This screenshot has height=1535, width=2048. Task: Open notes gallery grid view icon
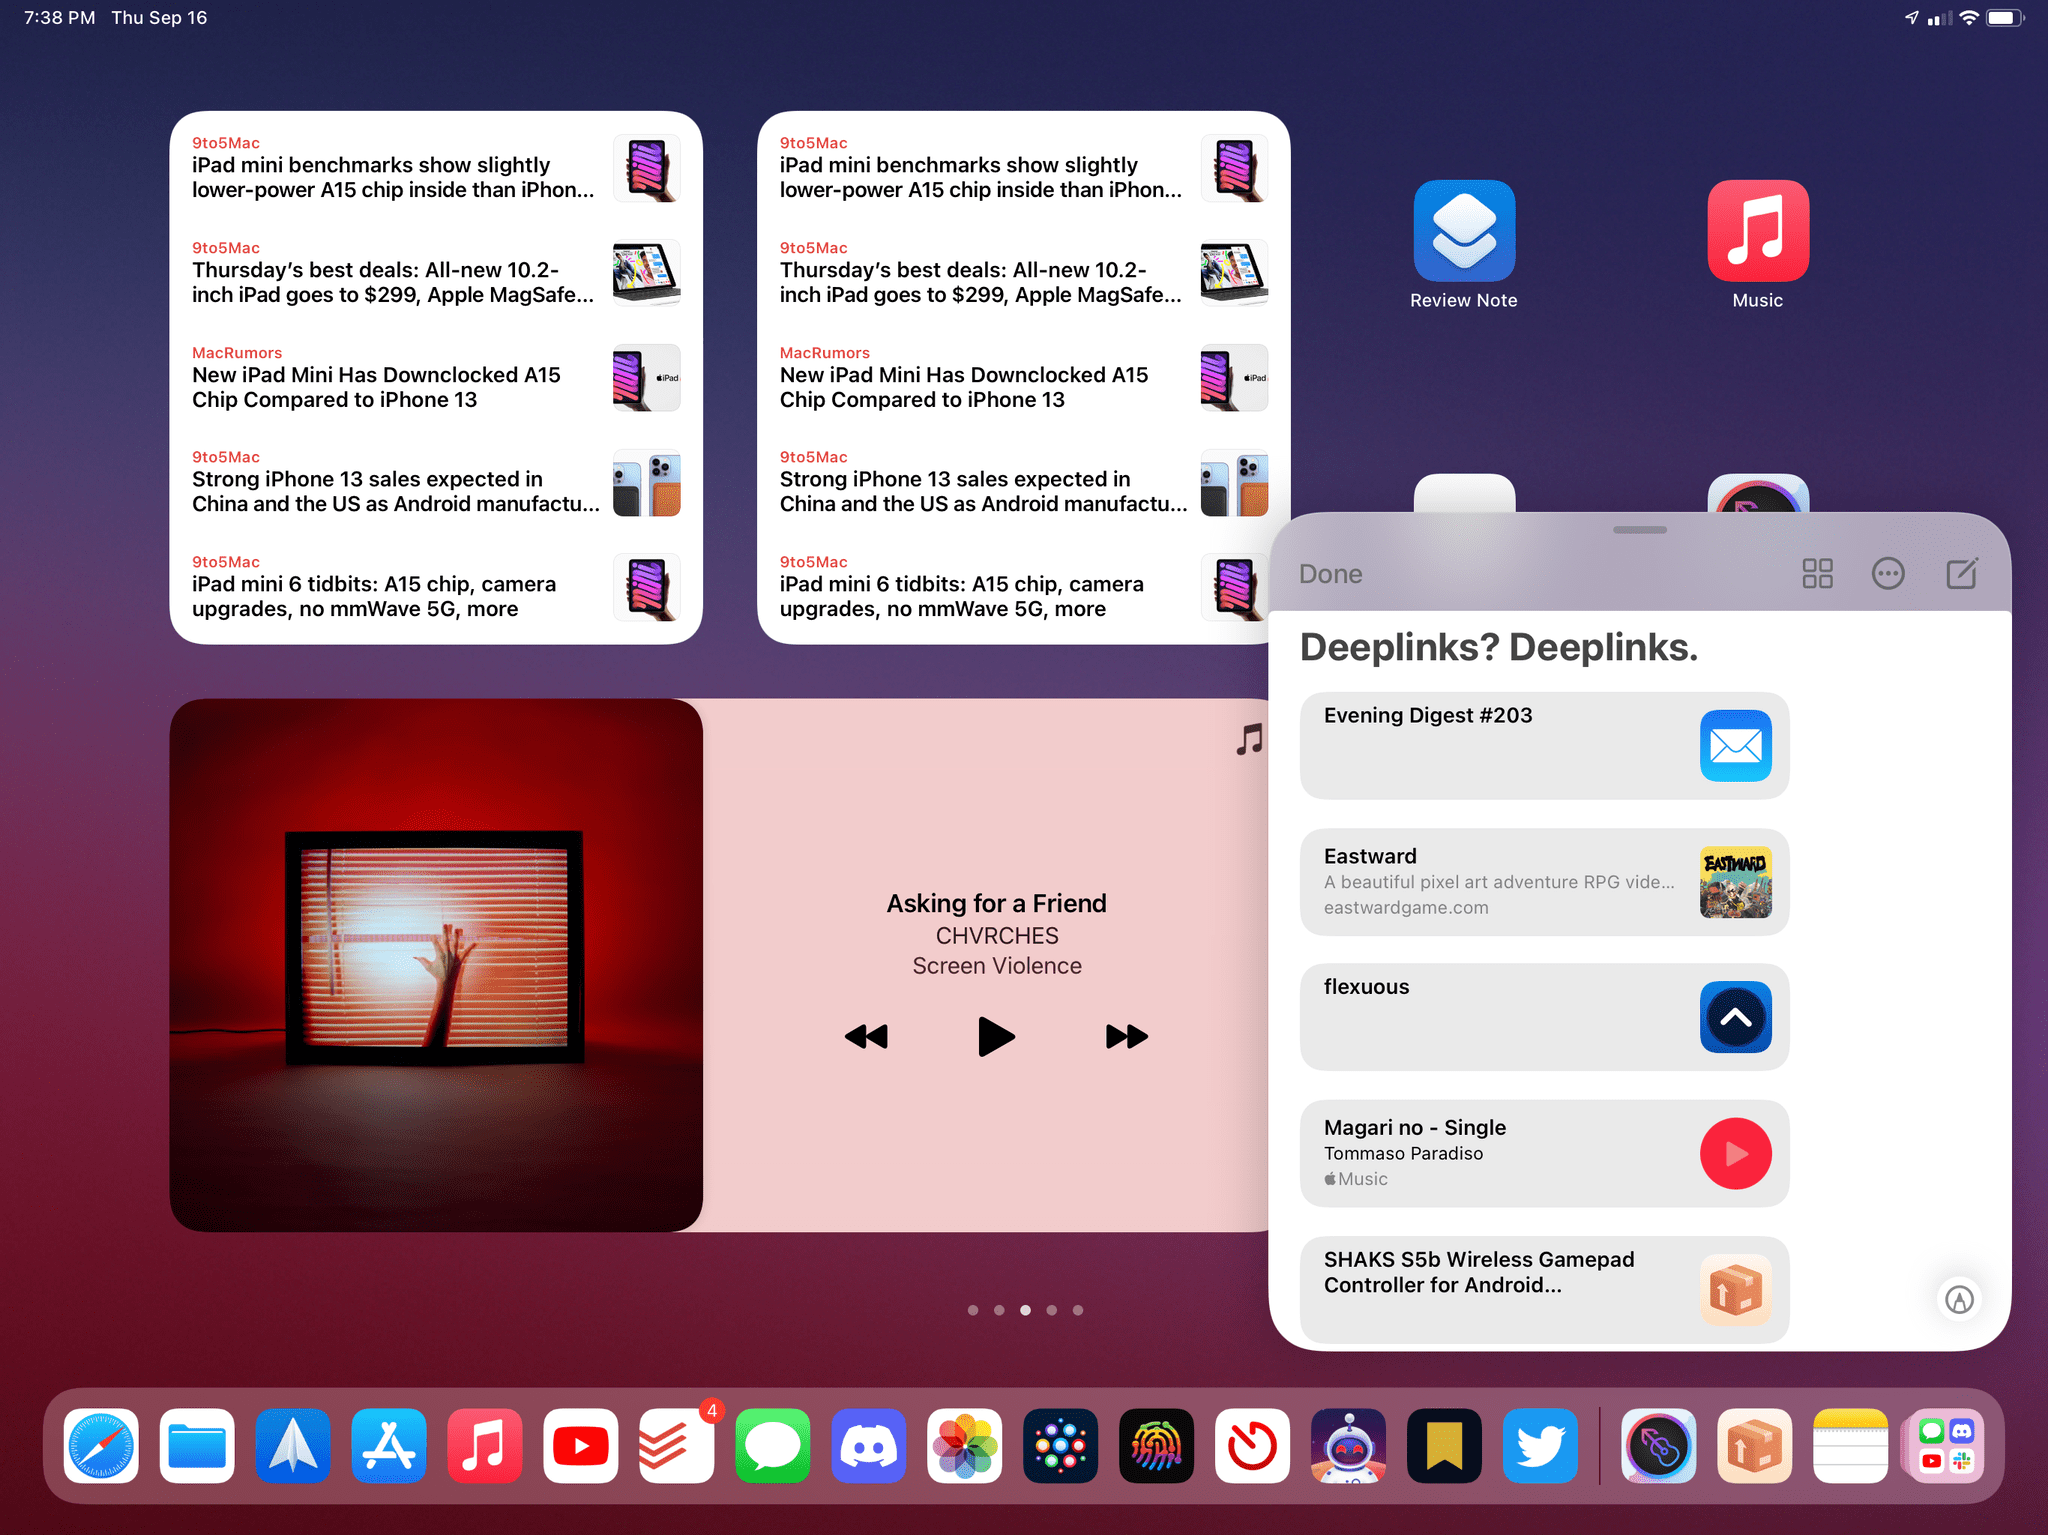[1817, 574]
